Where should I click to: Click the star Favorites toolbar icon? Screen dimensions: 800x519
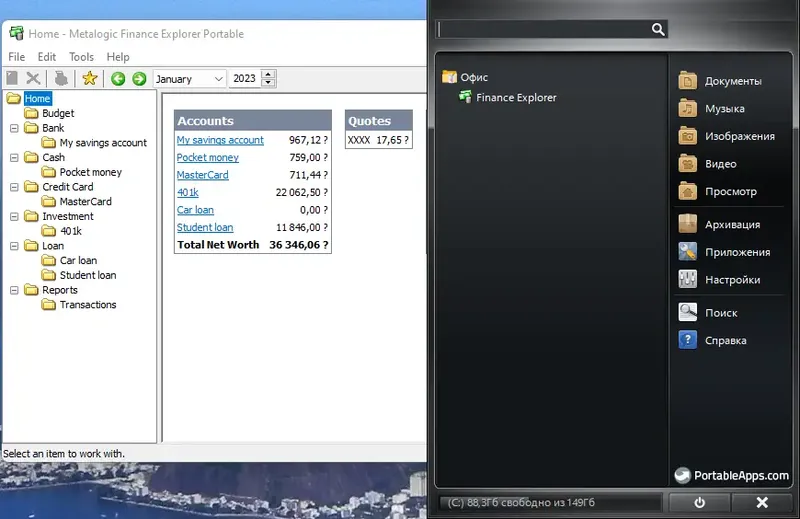[90, 78]
